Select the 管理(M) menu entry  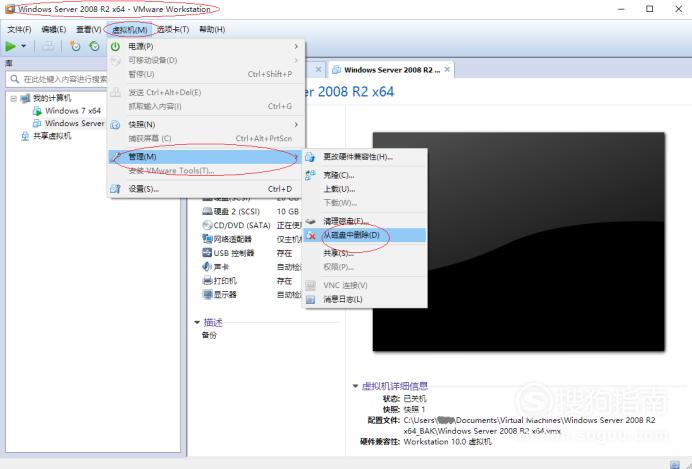206,157
